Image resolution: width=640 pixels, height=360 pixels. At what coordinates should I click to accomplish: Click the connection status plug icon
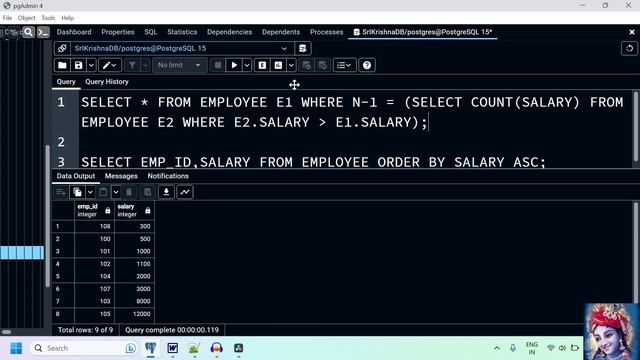62,48
